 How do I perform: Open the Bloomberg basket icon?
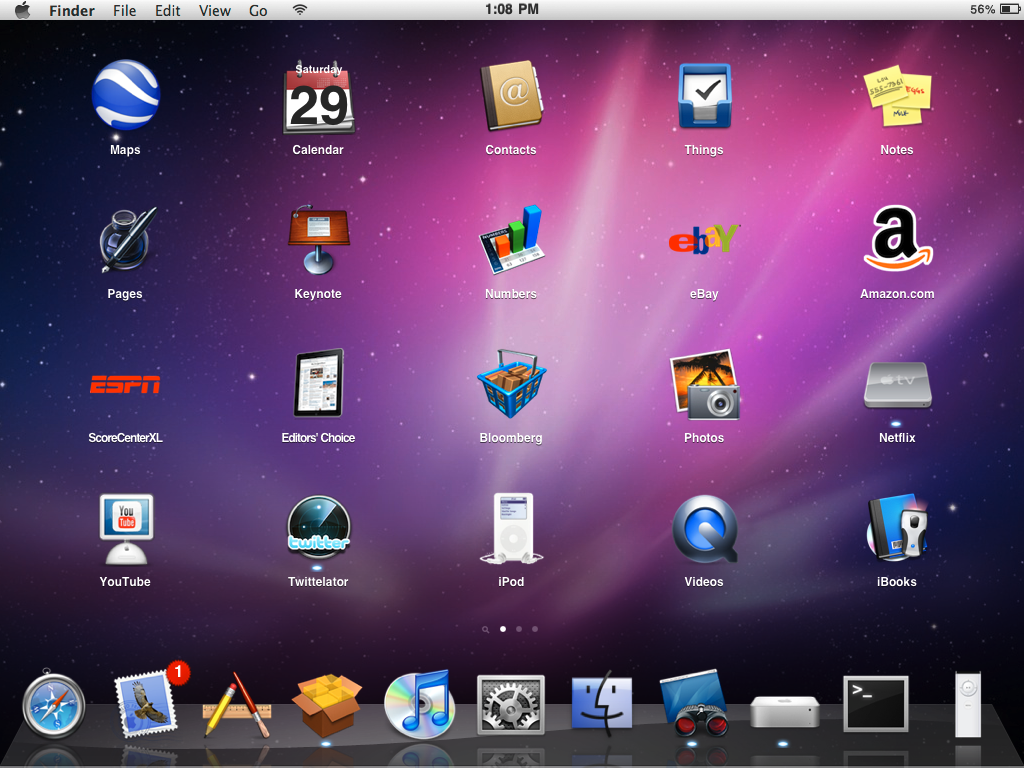click(x=511, y=383)
